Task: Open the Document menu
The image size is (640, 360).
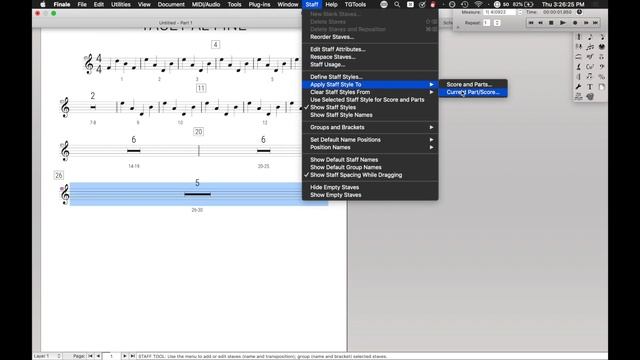Action: [x=171, y=4]
